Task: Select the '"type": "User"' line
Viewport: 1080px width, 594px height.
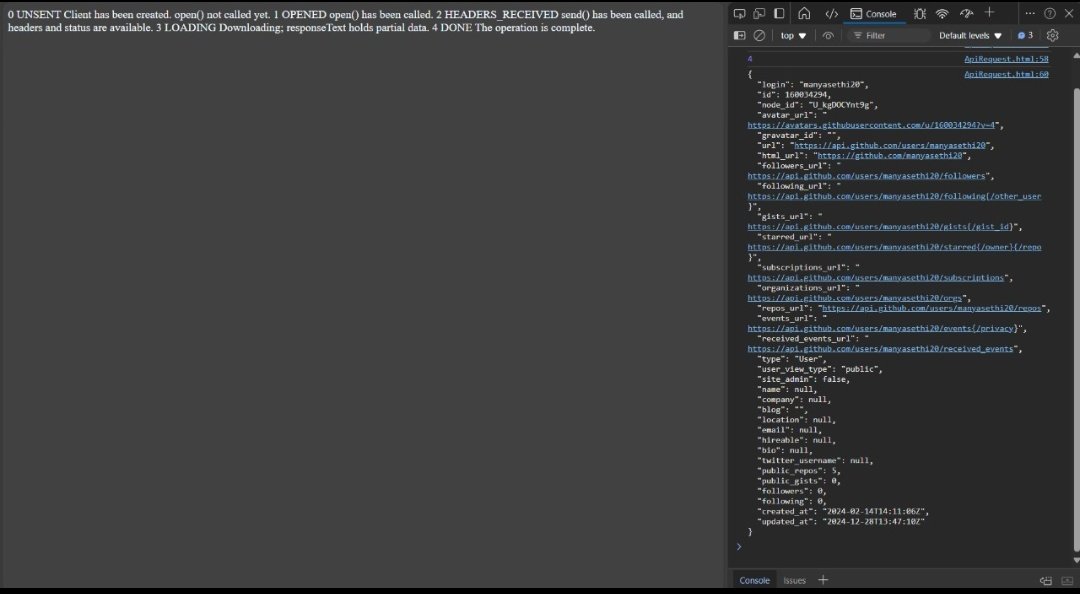Action: click(x=791, y=359)
